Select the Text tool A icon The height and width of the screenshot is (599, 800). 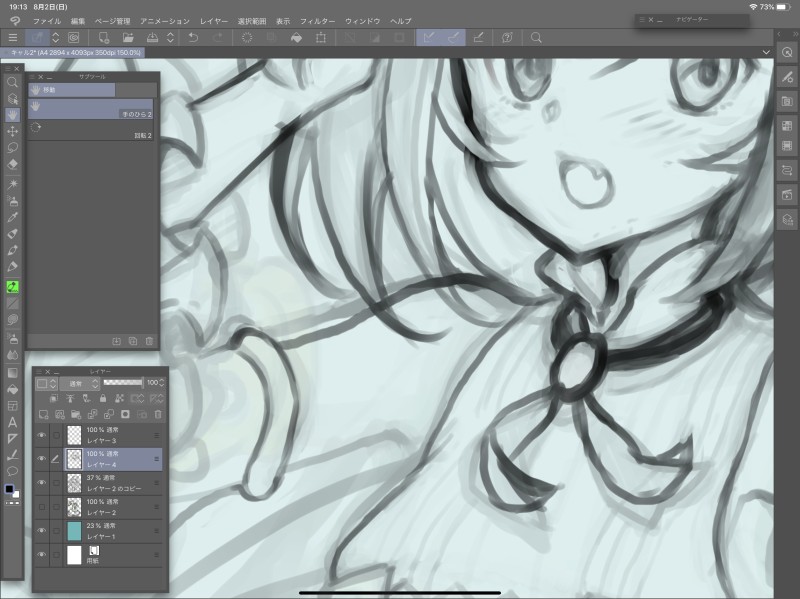click(x=12, y=422)
